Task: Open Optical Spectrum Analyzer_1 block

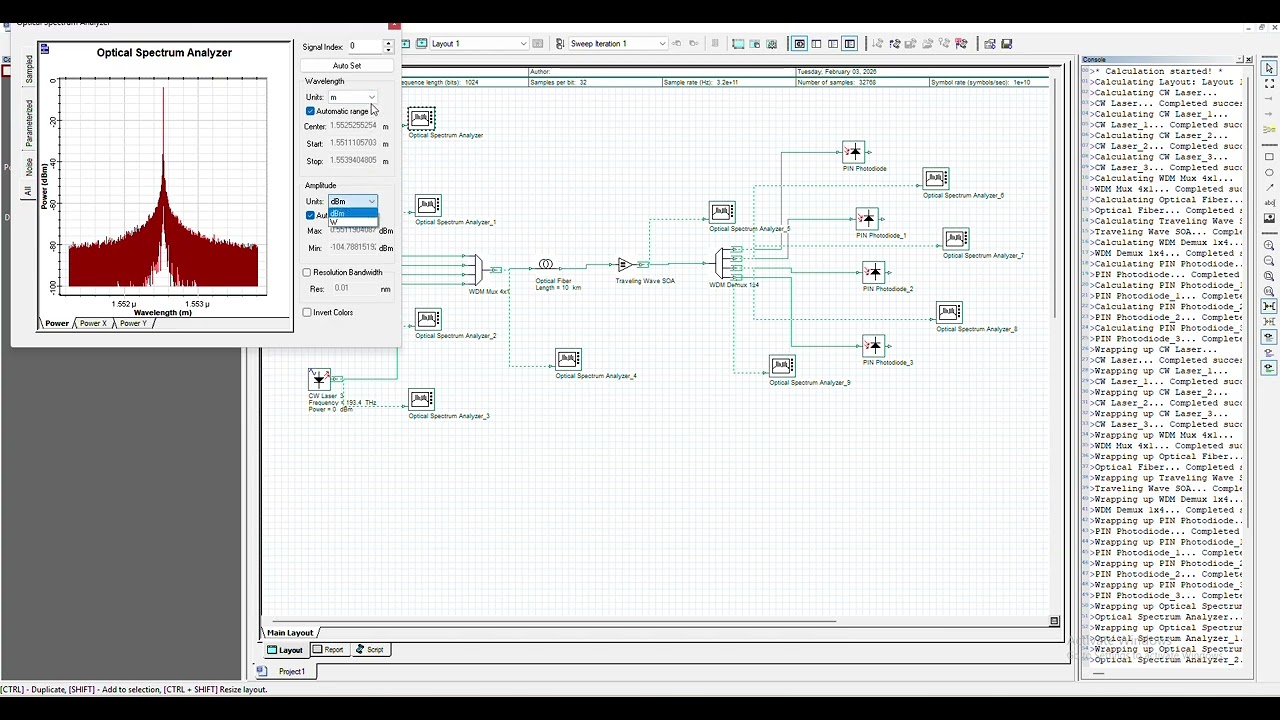Action: (x=428, y=206)
